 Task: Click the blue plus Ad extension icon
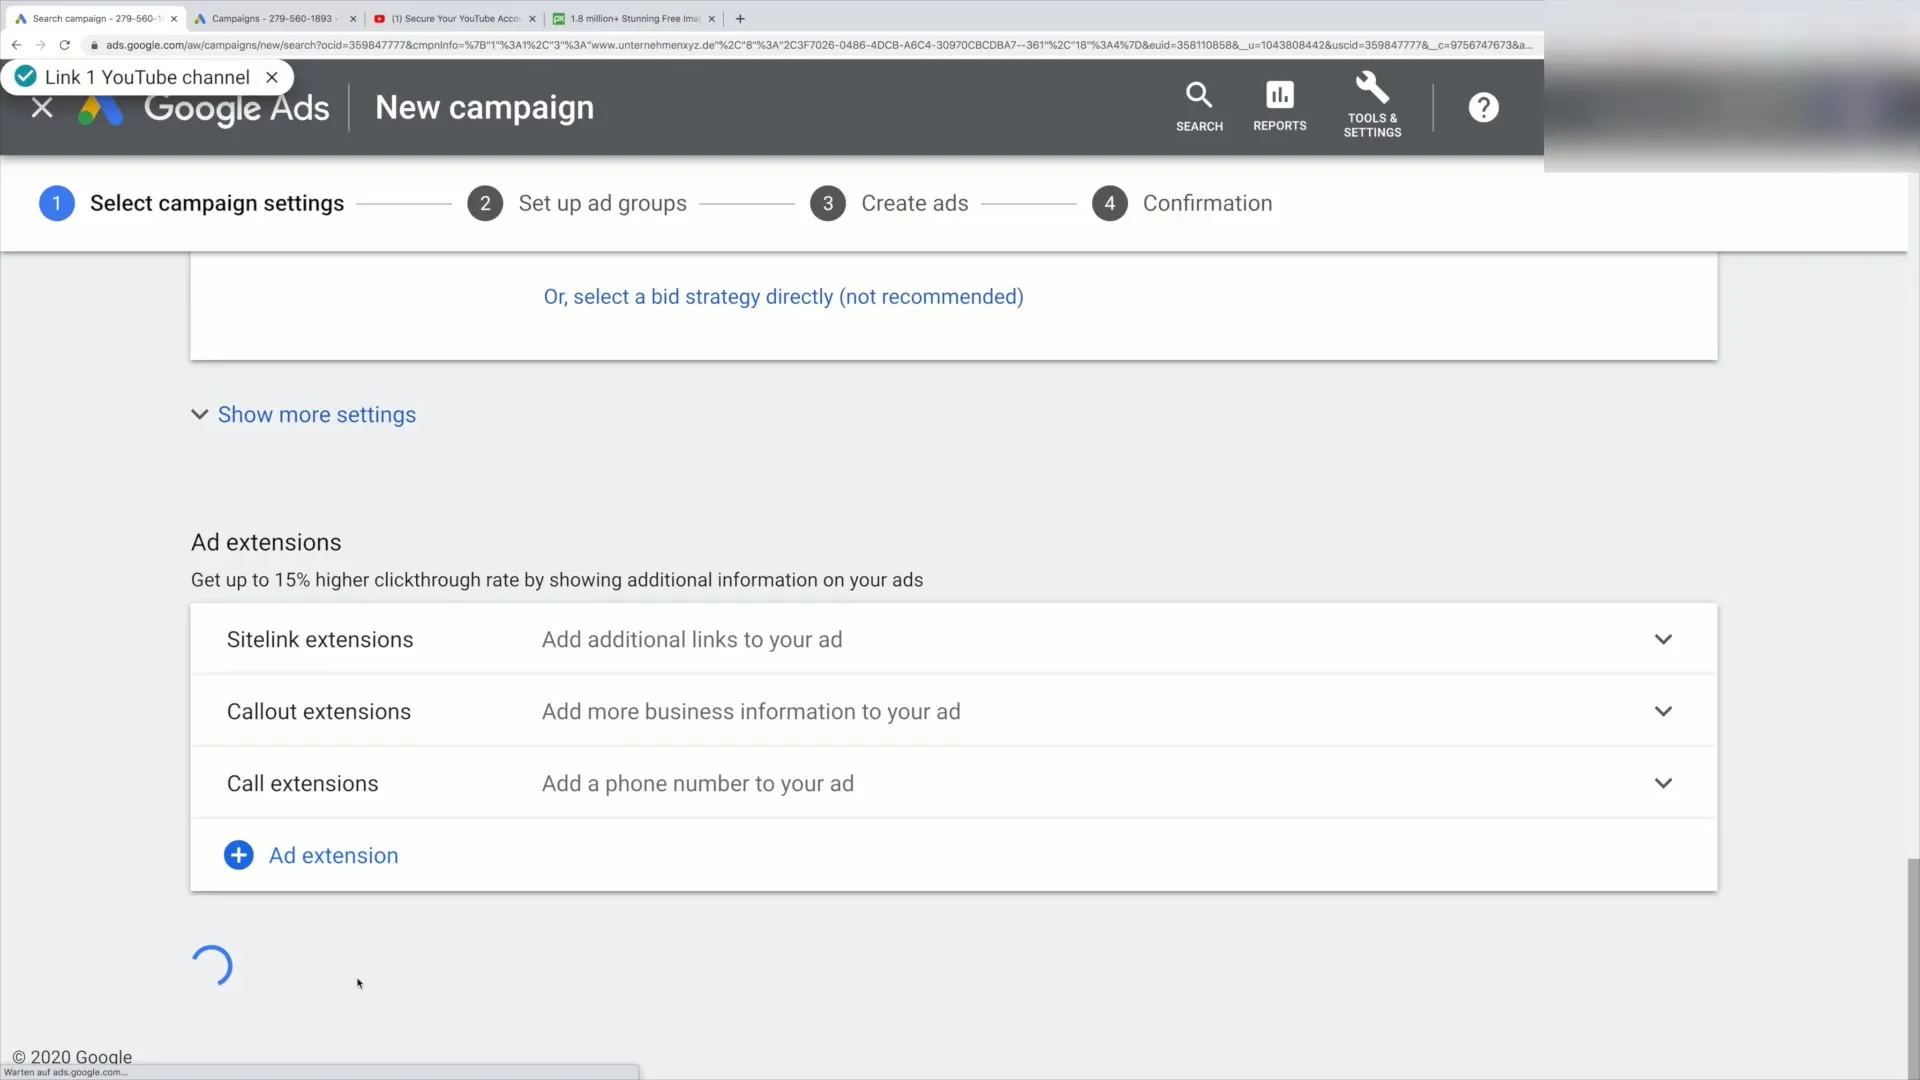(239, 855)
